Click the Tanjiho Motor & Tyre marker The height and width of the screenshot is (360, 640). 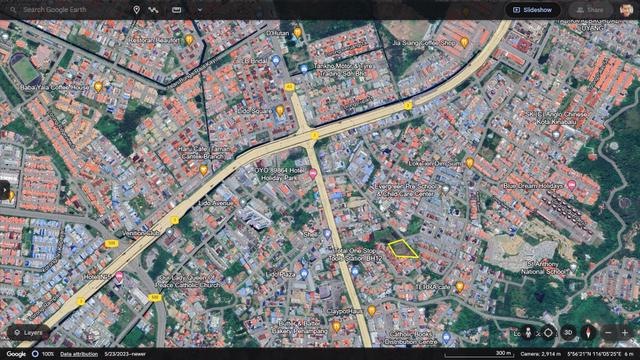303,69
